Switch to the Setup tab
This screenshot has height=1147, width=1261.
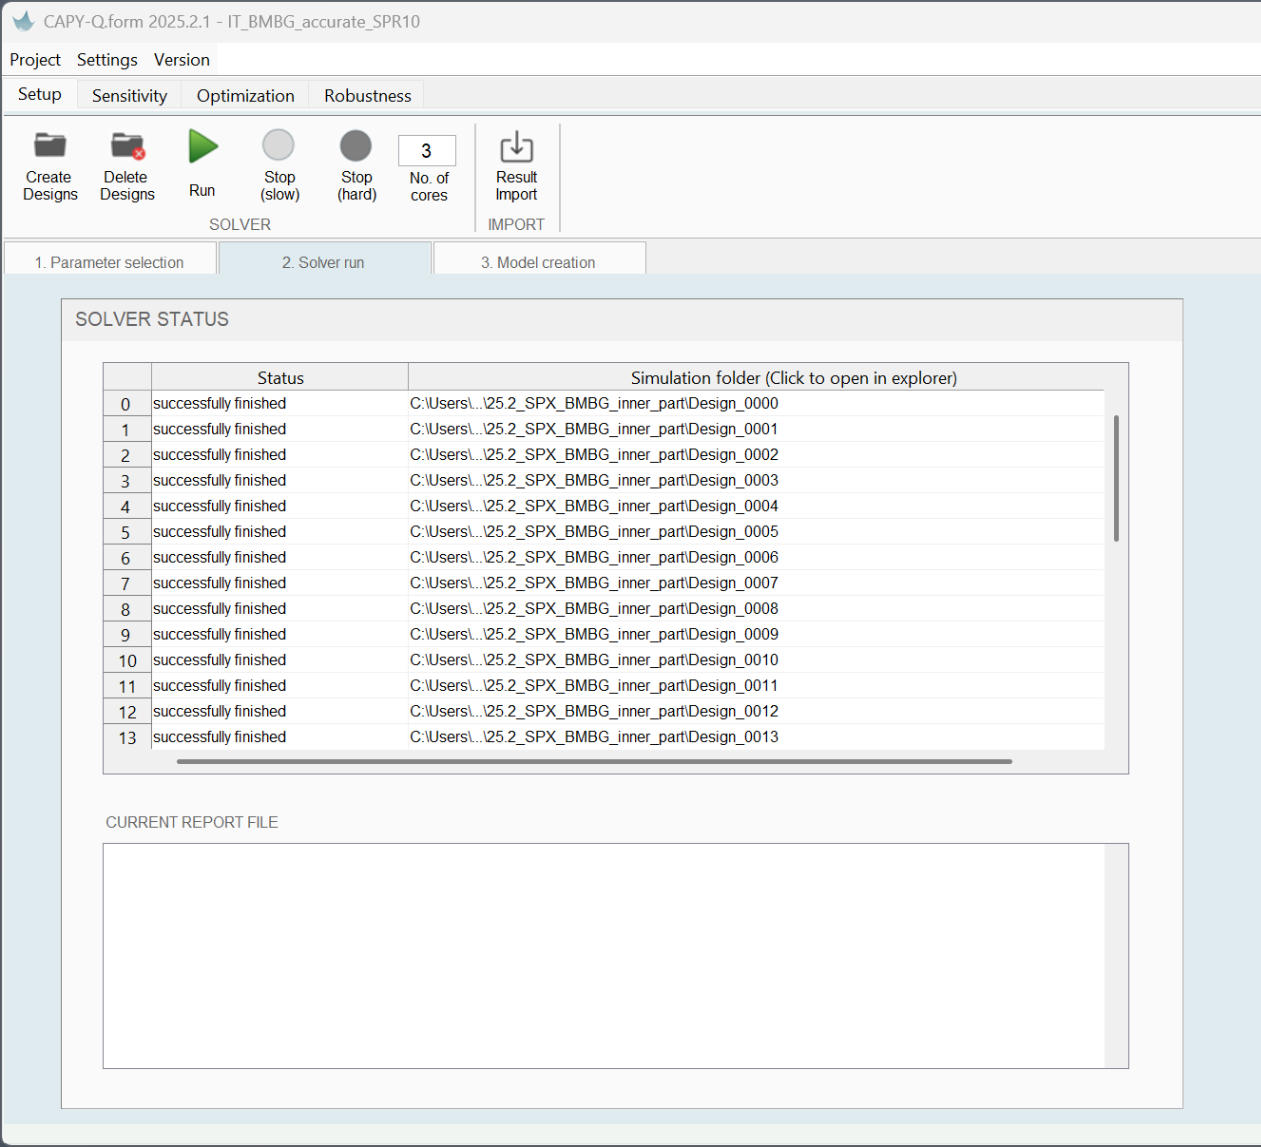tap(40, 94)
